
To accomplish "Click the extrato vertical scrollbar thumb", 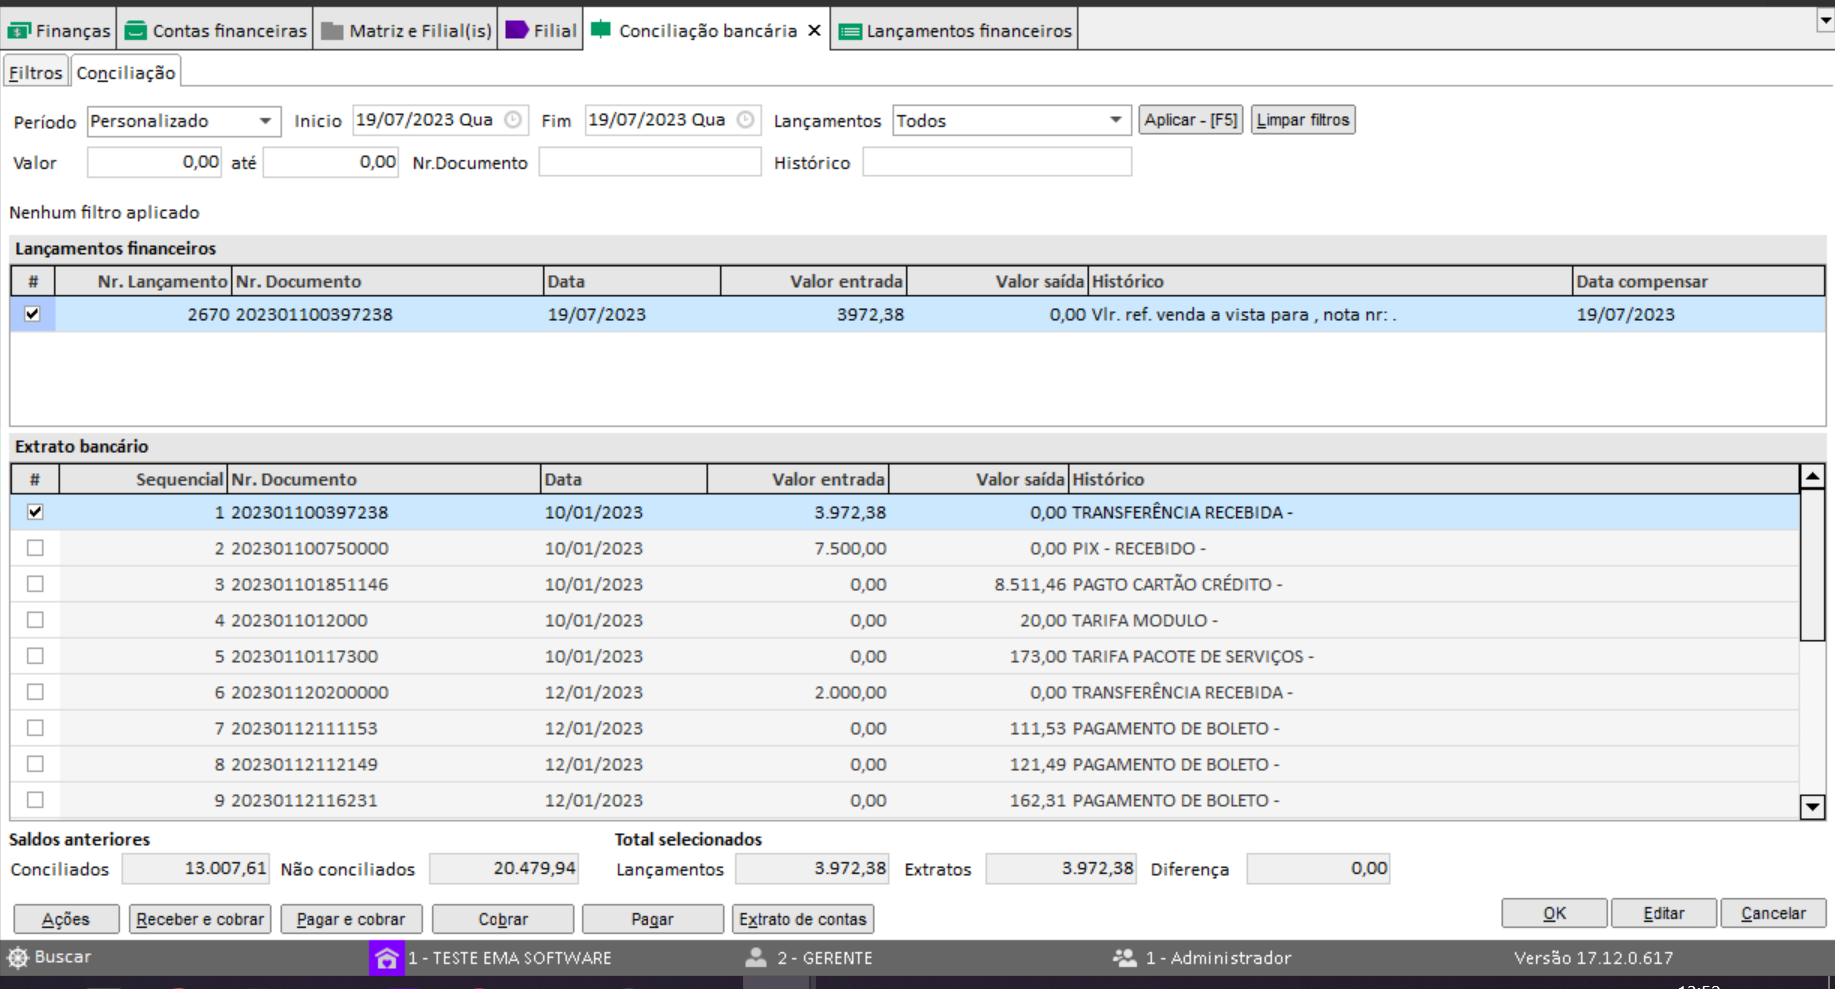I will 1812,565.
